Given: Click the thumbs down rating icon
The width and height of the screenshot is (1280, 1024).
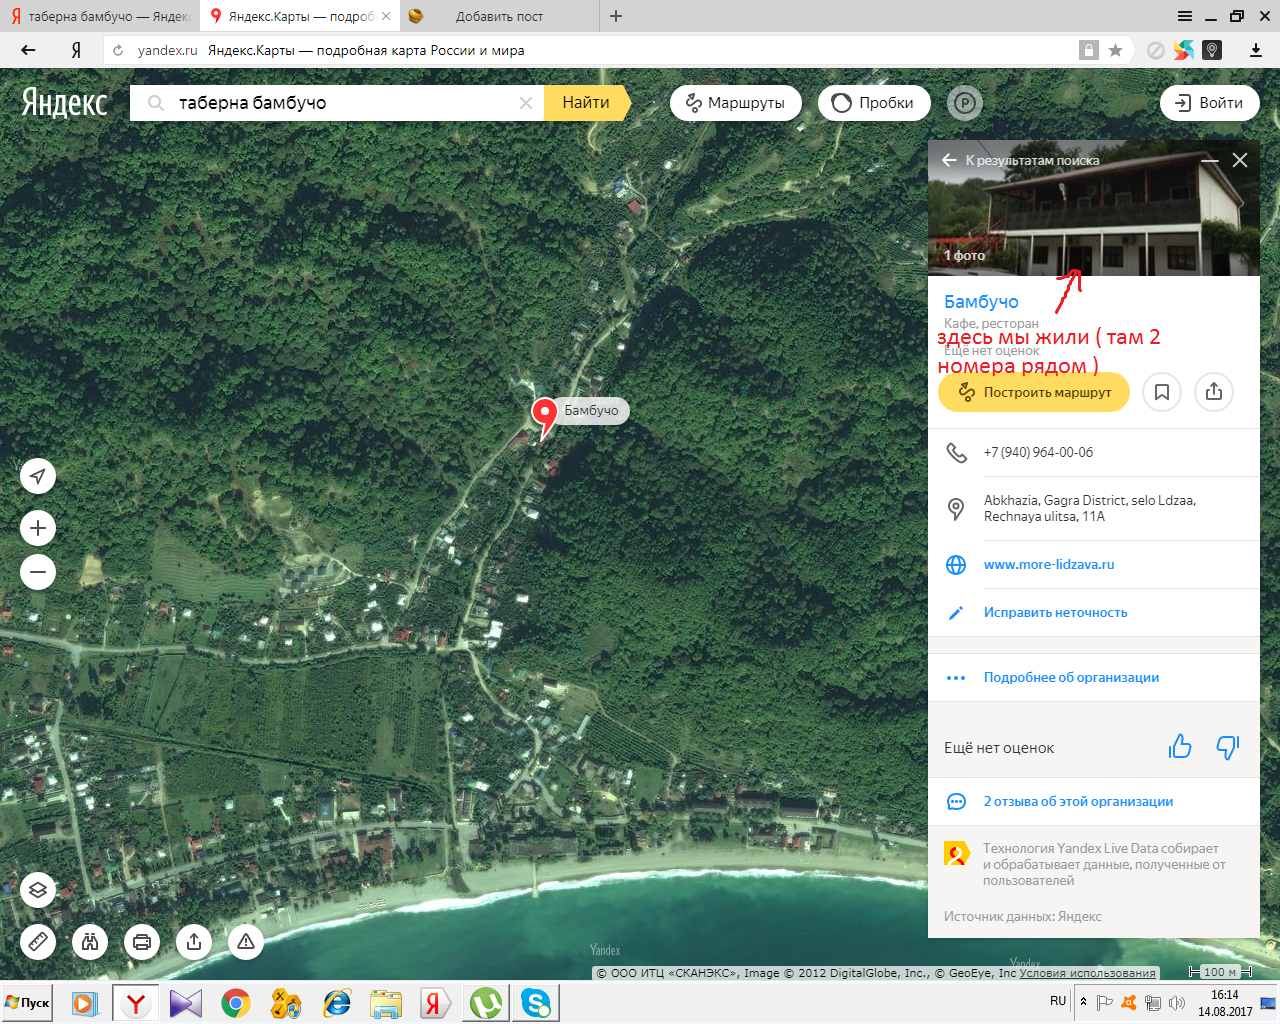Looking at the screenshot, I should 1227,747.
